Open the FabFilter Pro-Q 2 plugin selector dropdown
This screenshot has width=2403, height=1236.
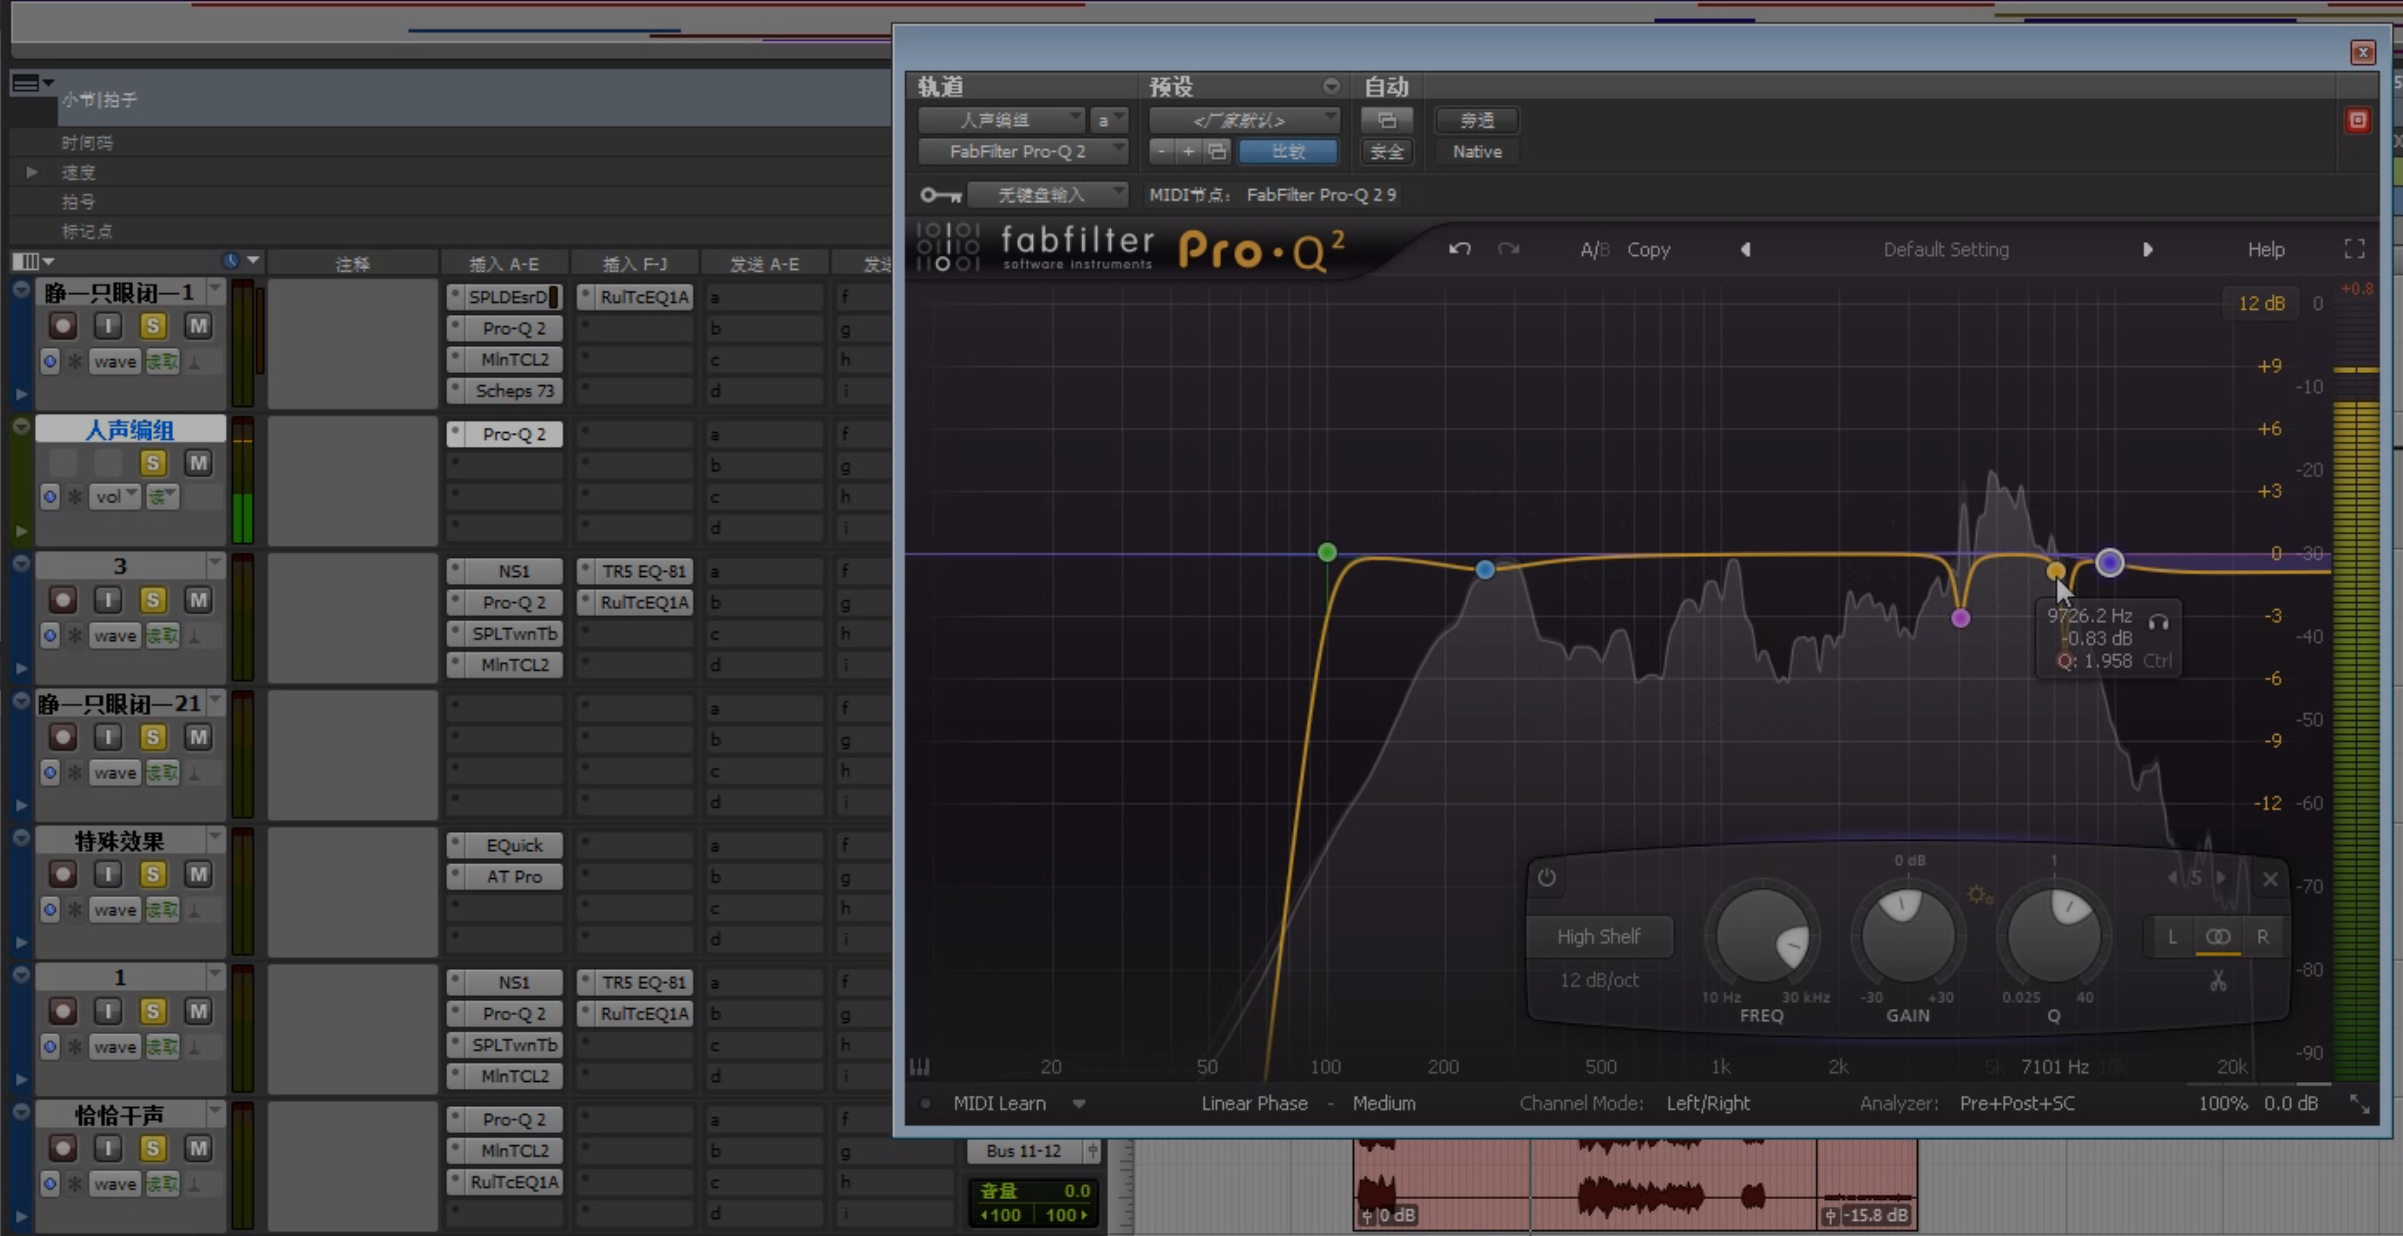pyautogui.click(x=1023, y=152)
